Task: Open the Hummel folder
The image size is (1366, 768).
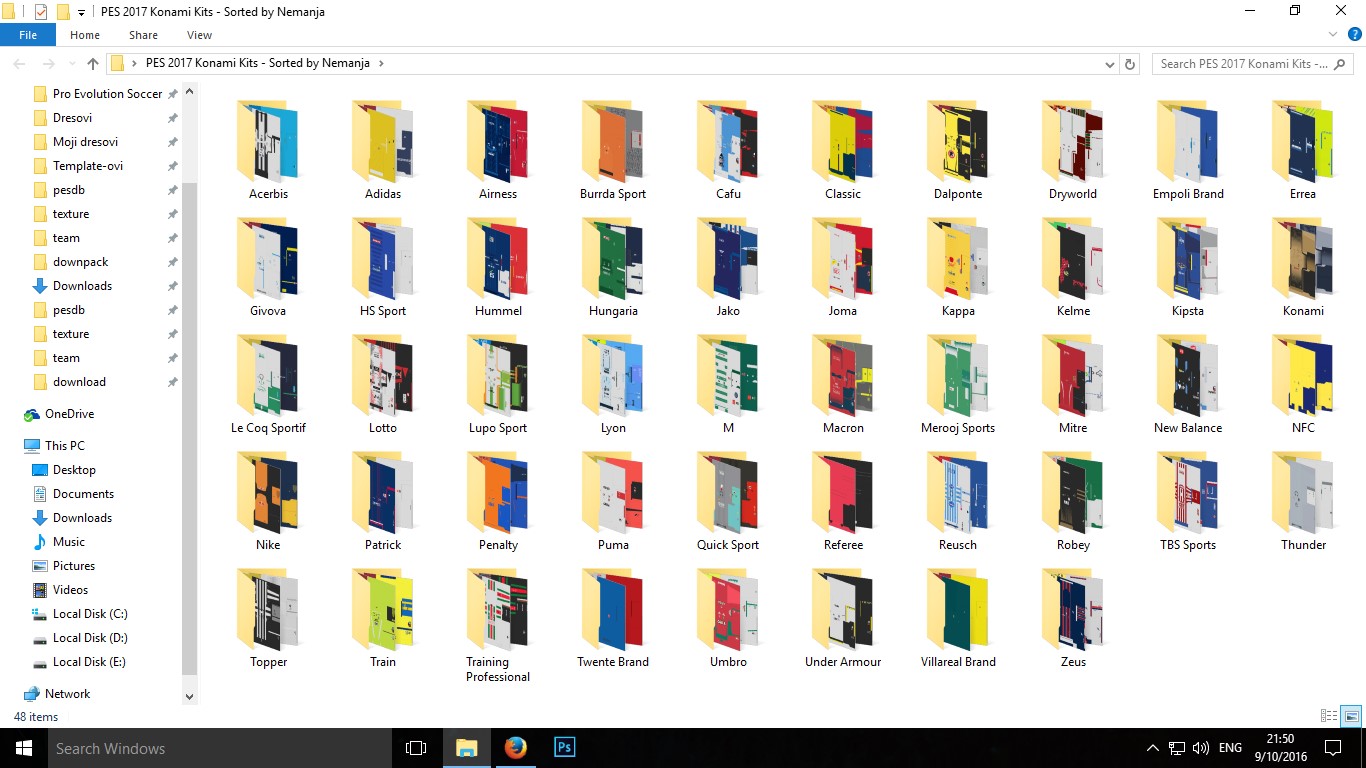Action: pos(498,267)
